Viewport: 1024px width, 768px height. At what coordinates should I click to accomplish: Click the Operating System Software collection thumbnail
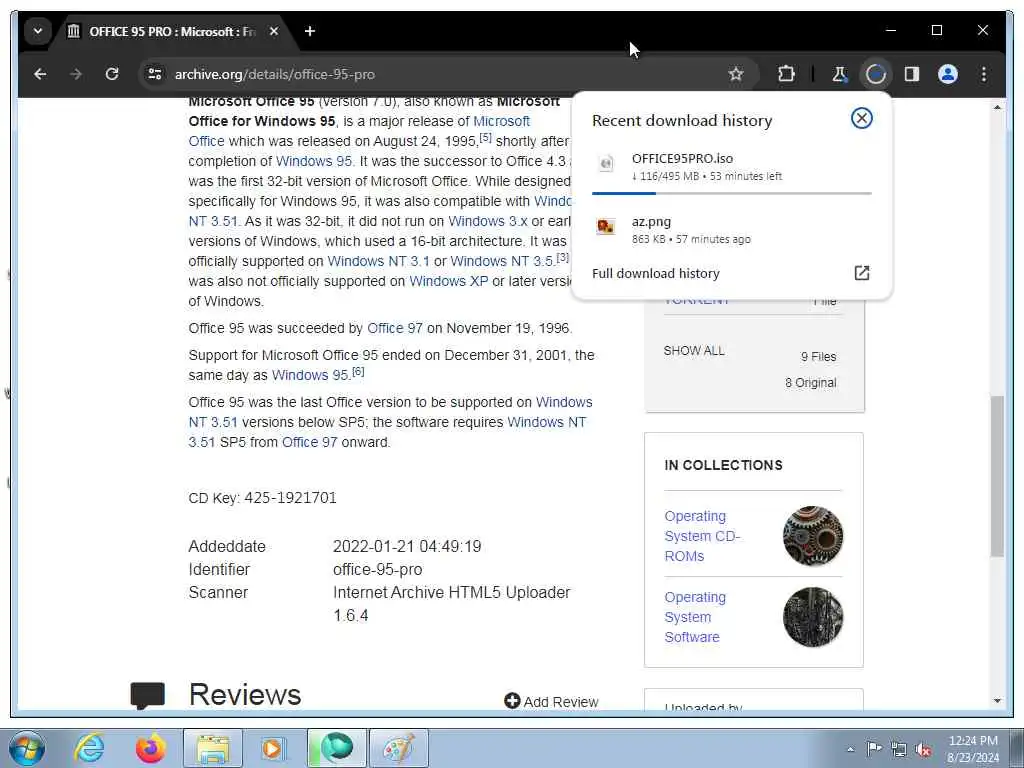pyautogui.click(x=813, y=617)
